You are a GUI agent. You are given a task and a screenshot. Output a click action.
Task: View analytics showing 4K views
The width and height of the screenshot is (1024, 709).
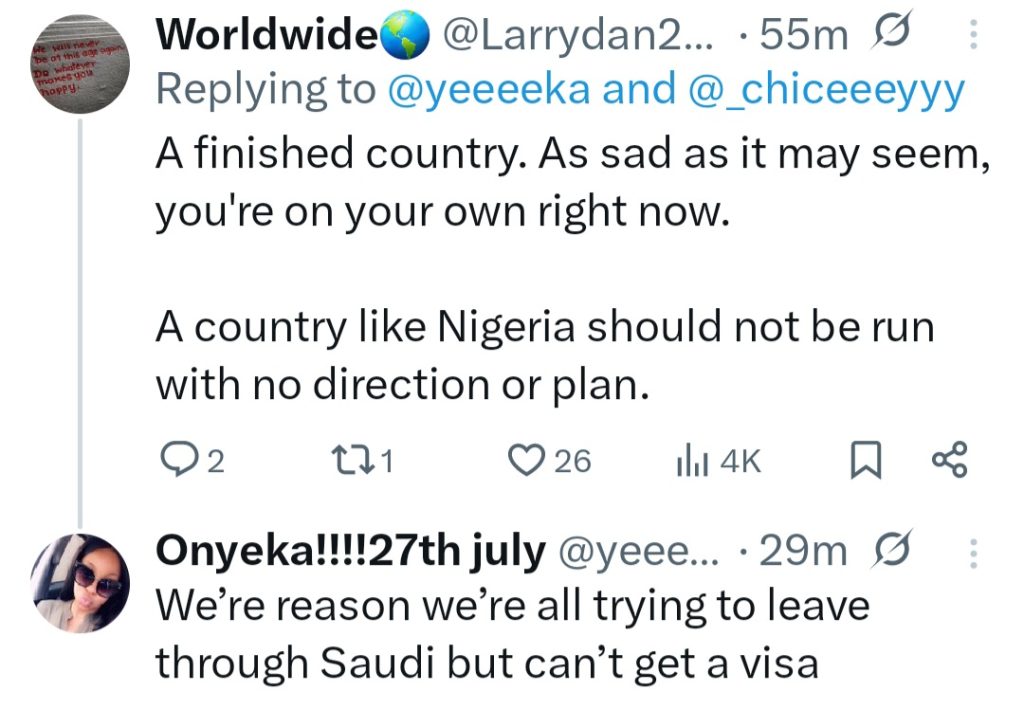(x=689, y=460)
